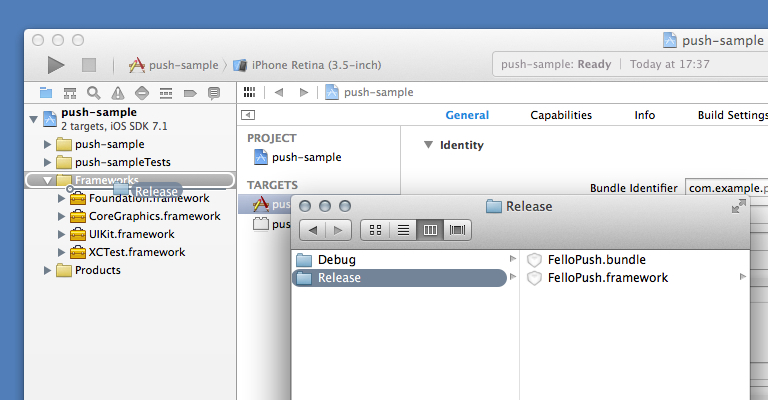Switch Finder to icon view
The width and height of the screenshot is (768, 400).
375,230
